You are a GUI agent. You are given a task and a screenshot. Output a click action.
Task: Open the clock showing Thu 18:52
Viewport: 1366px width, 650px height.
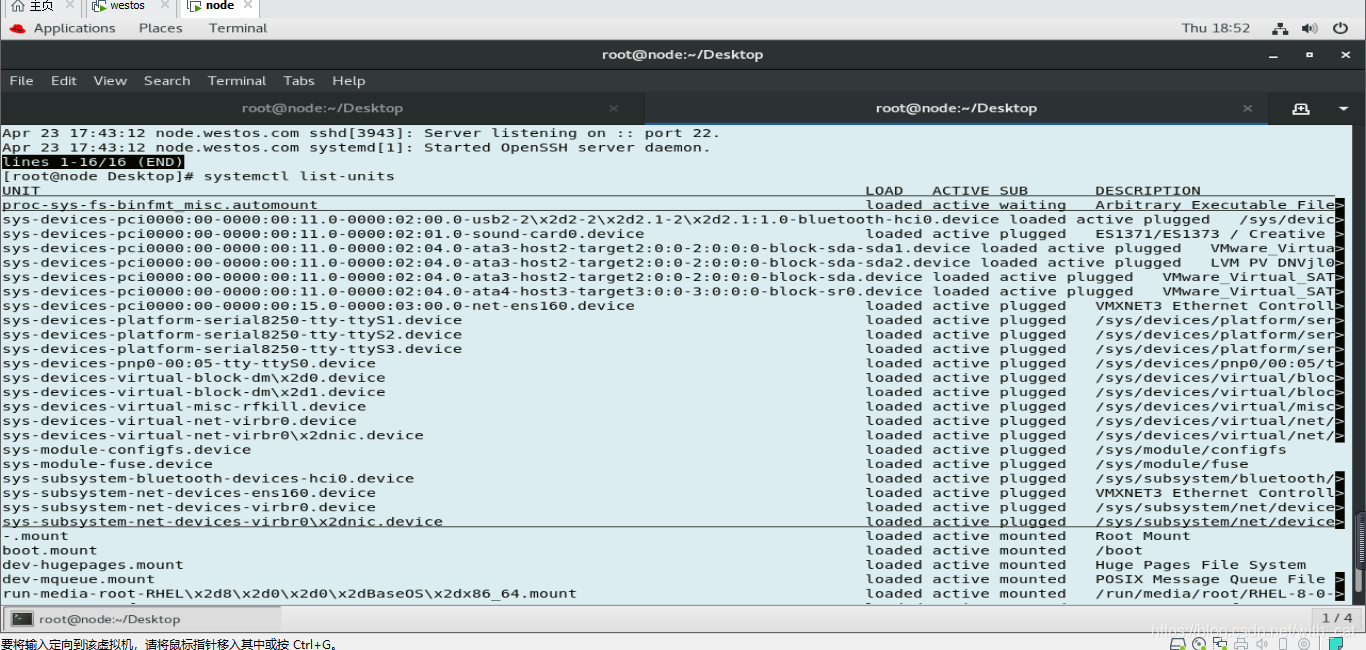tap(1216, 28)
